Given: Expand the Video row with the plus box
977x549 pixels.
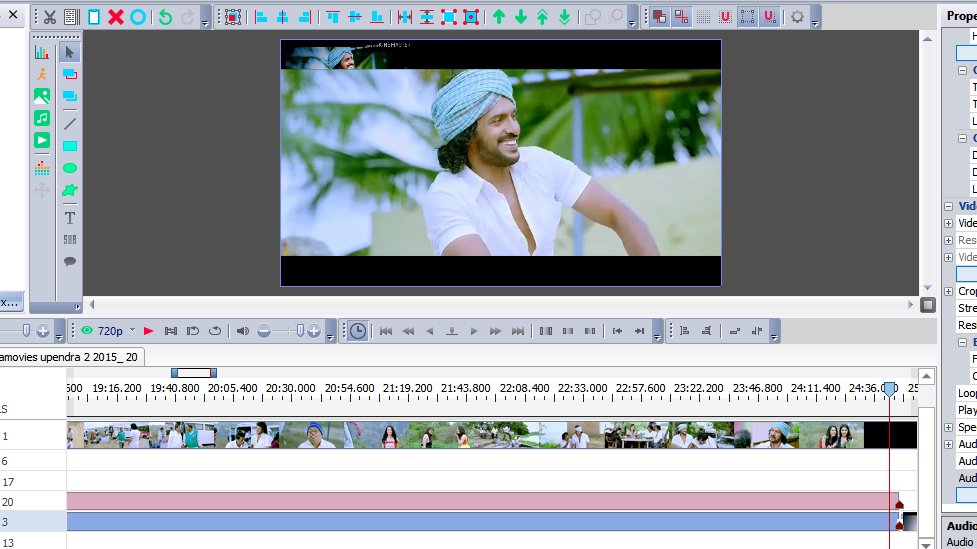Looking at the screenshot, I should tap(948, 223).
